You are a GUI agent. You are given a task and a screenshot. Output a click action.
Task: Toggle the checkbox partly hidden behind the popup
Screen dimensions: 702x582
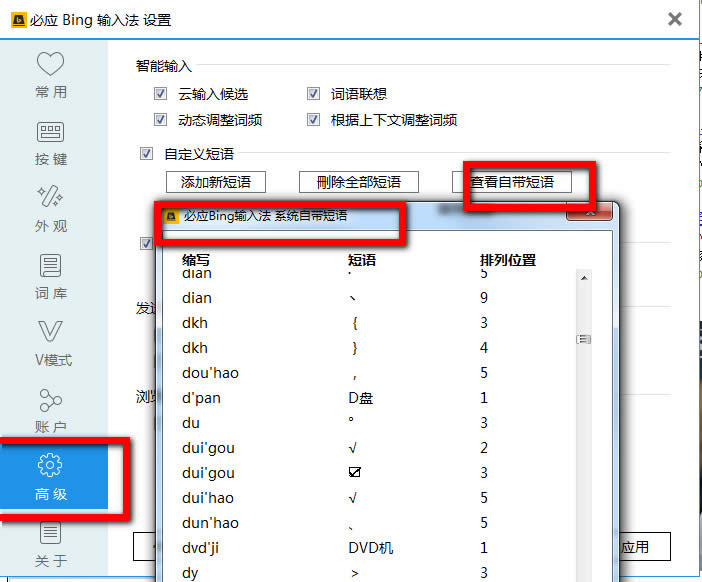click(146, 243)
